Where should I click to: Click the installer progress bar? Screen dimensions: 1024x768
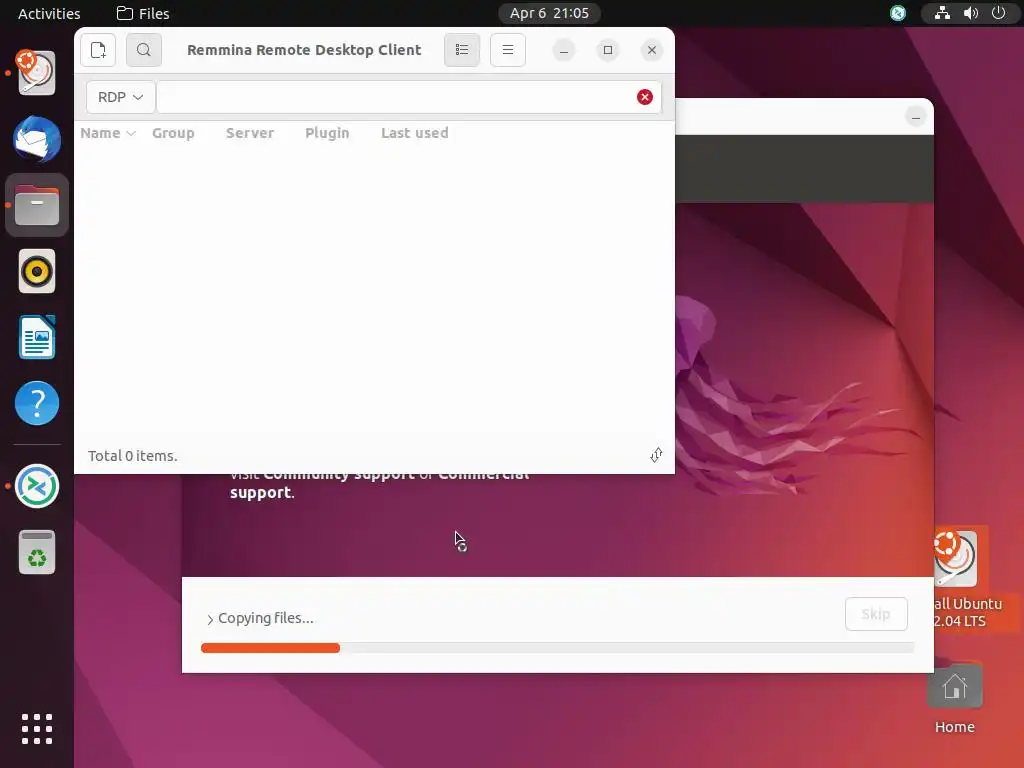point(557,648)
